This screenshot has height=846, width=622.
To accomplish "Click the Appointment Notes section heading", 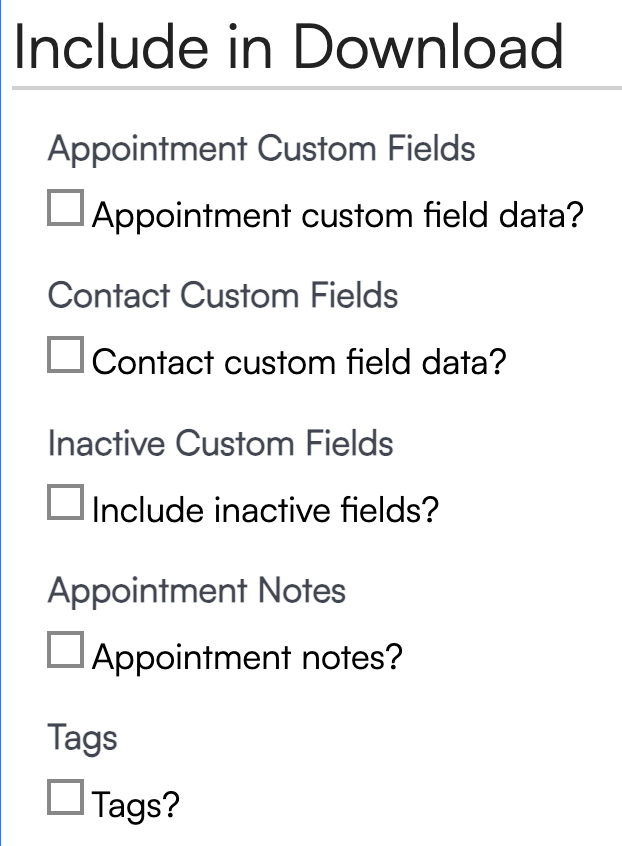I will point(196,590).
